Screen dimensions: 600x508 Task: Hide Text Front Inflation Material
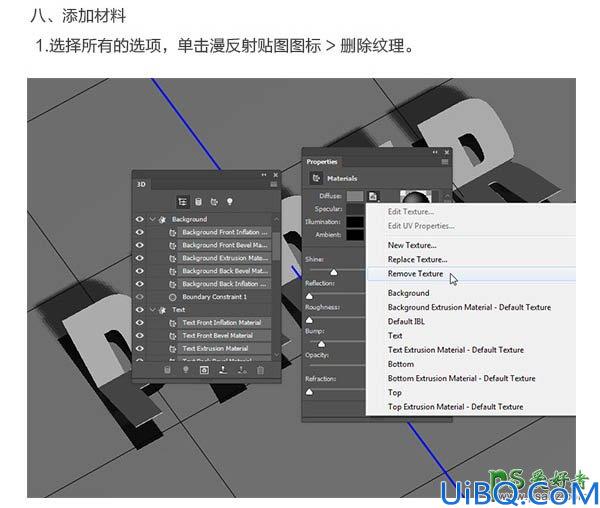coord(140,322)
